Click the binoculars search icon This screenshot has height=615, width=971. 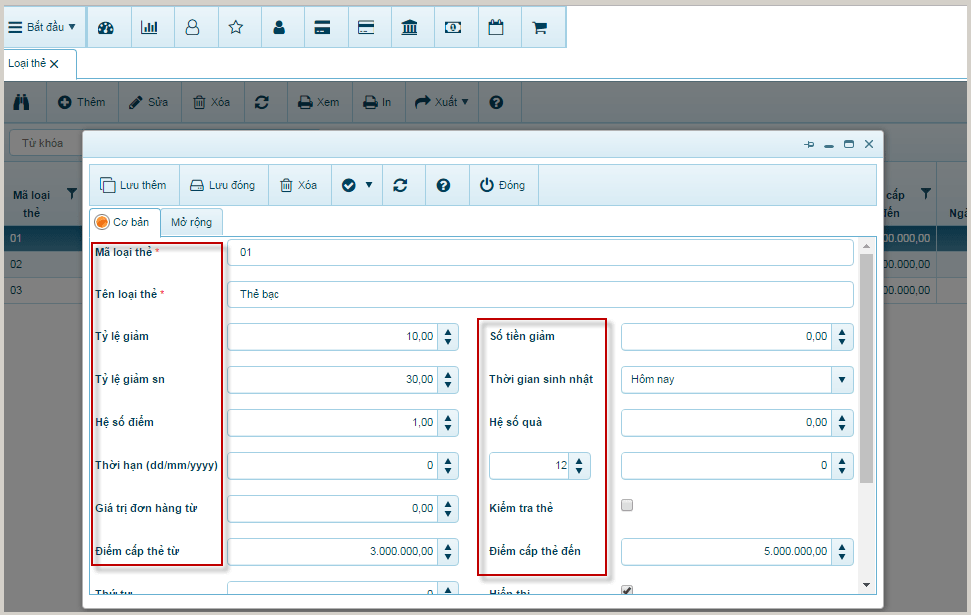[x=22, y=102]
